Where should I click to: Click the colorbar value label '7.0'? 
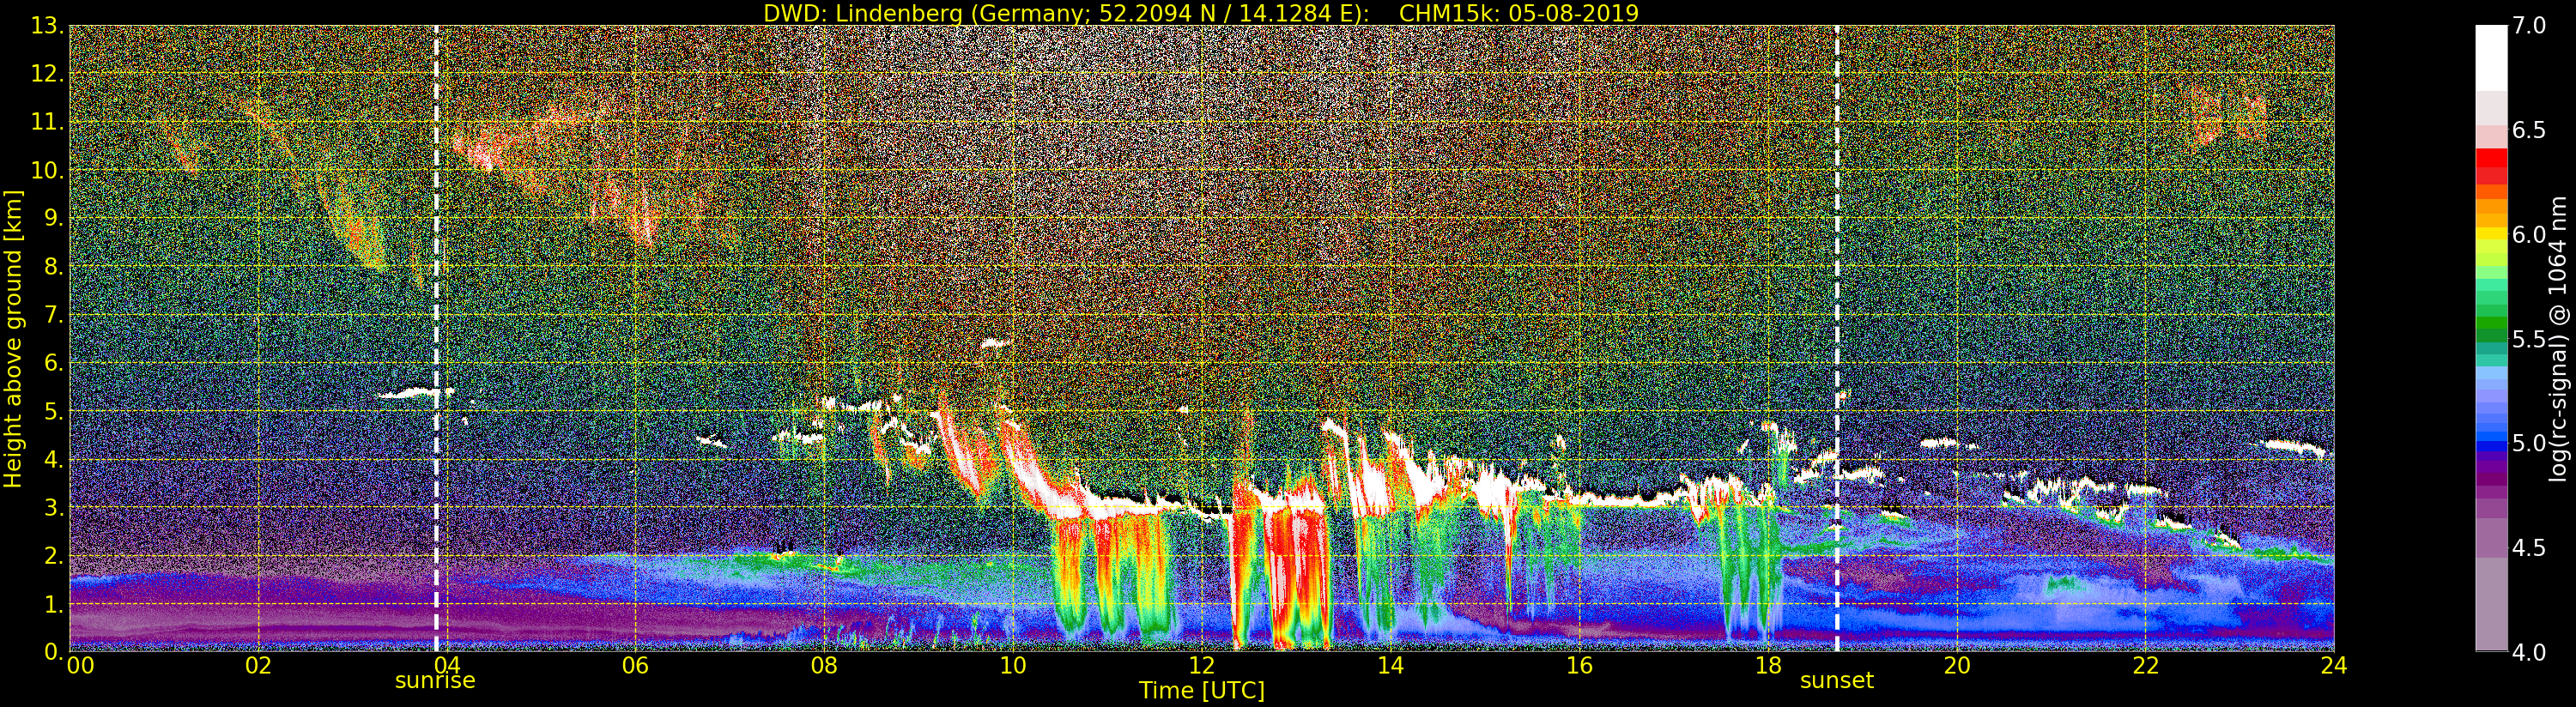(2529, 26)
